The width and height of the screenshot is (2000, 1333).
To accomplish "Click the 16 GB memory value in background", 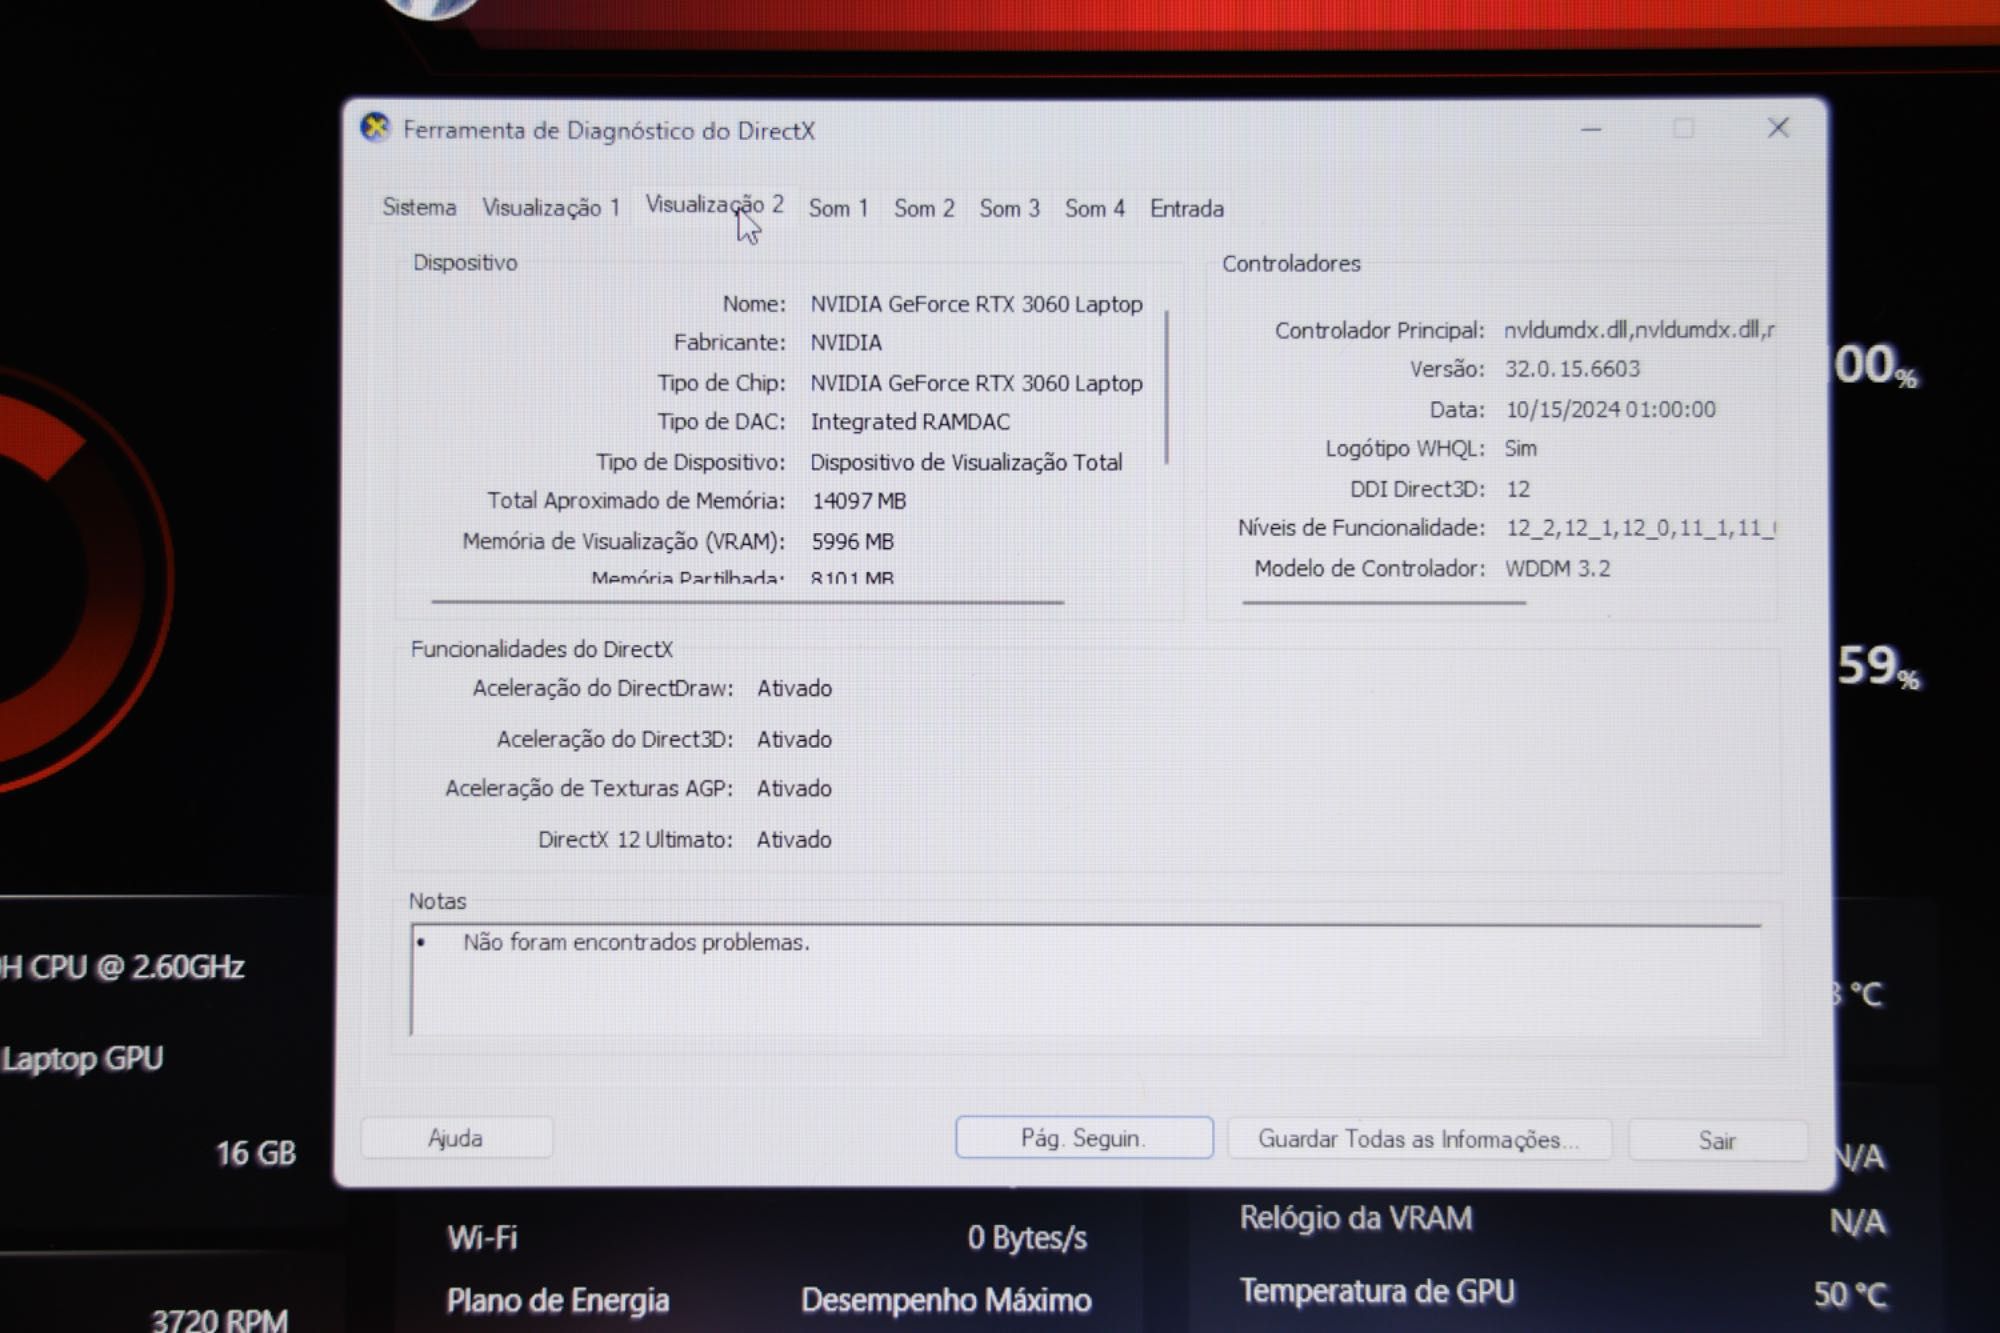I will pyautogui.click(x=256, y=1153).
